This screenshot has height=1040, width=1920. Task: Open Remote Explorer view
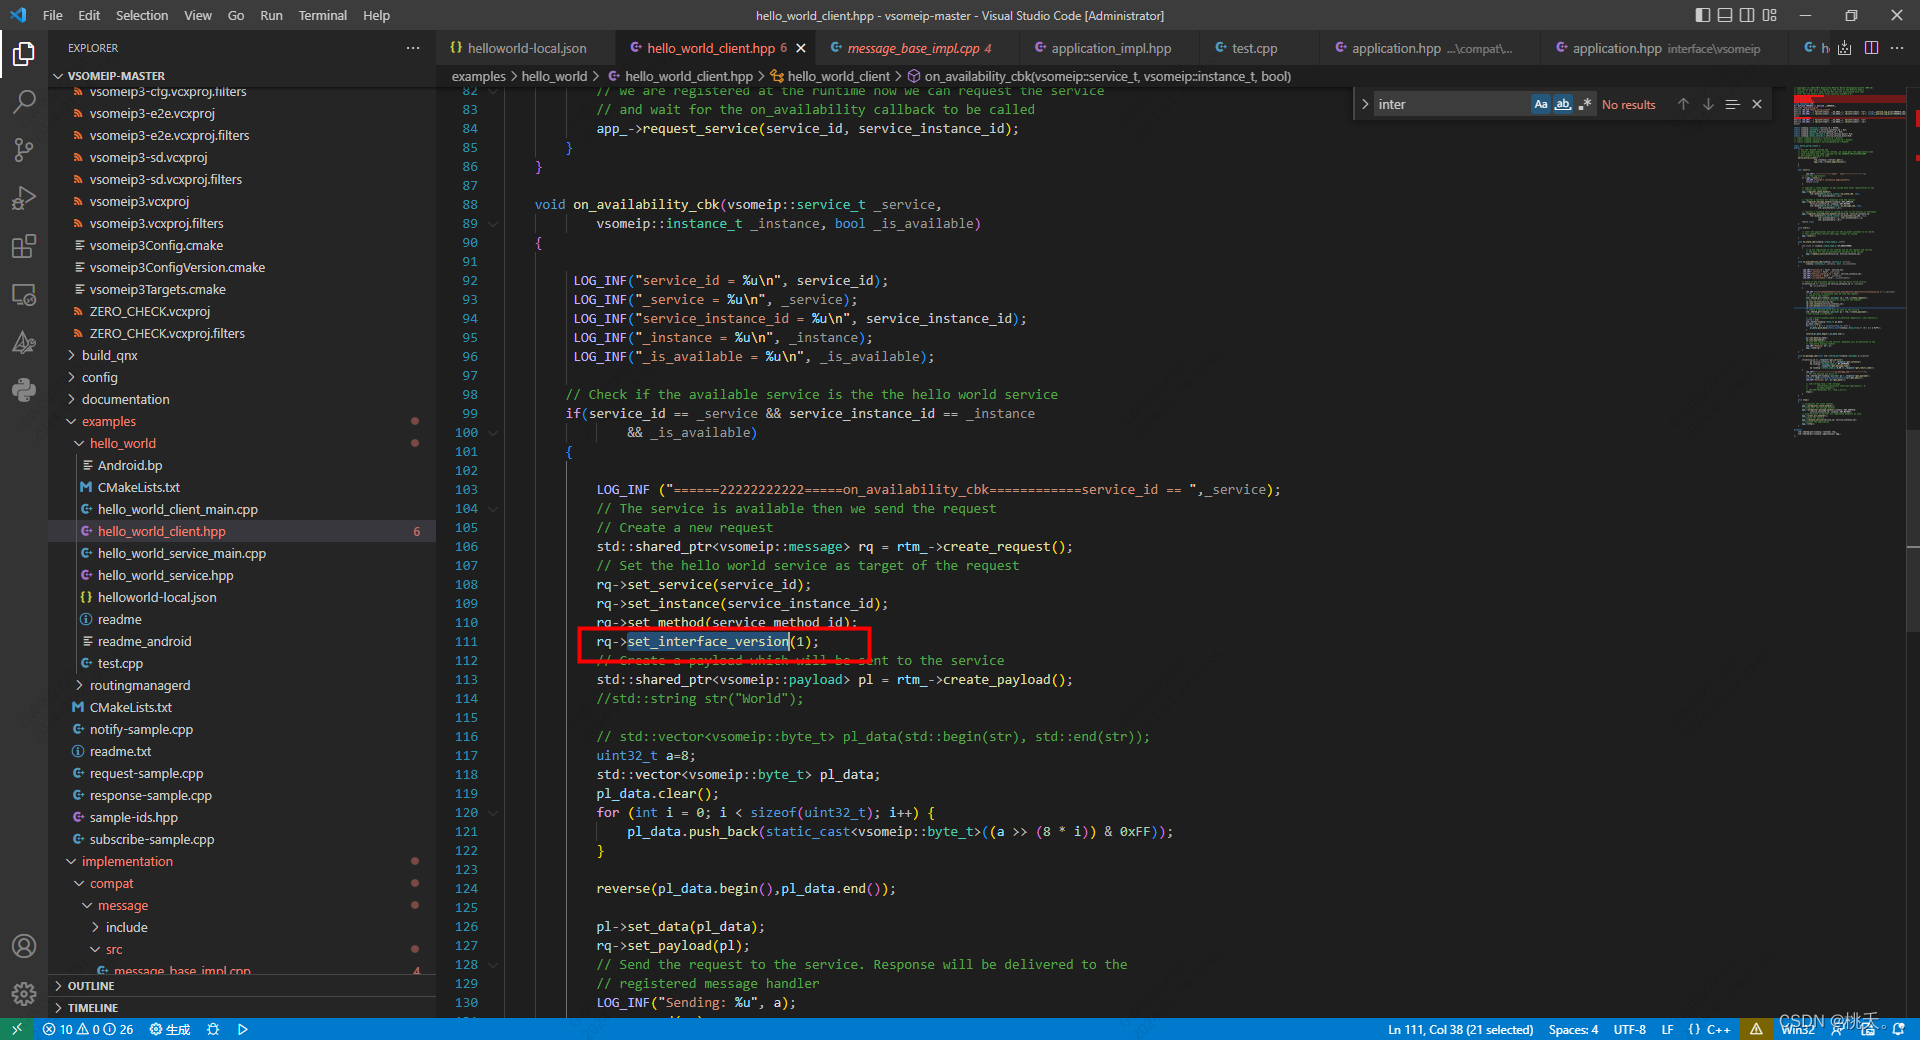point(24,295)
